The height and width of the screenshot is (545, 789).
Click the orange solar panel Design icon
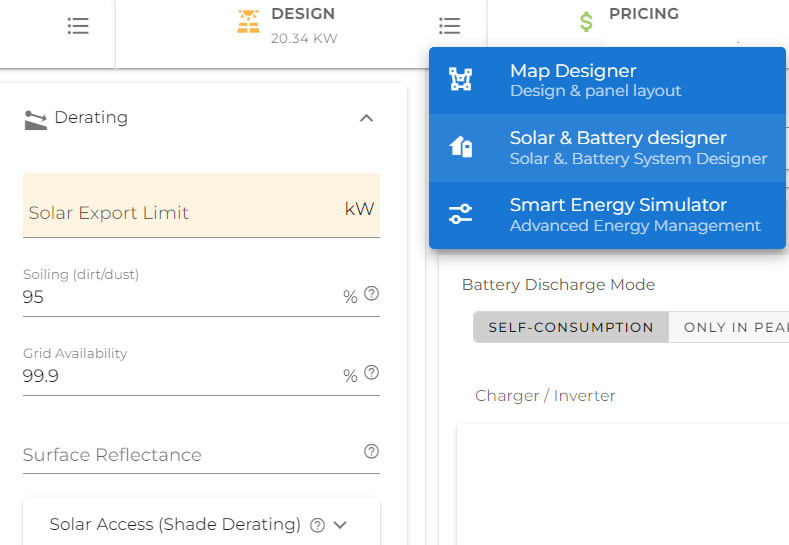(248, 22)
